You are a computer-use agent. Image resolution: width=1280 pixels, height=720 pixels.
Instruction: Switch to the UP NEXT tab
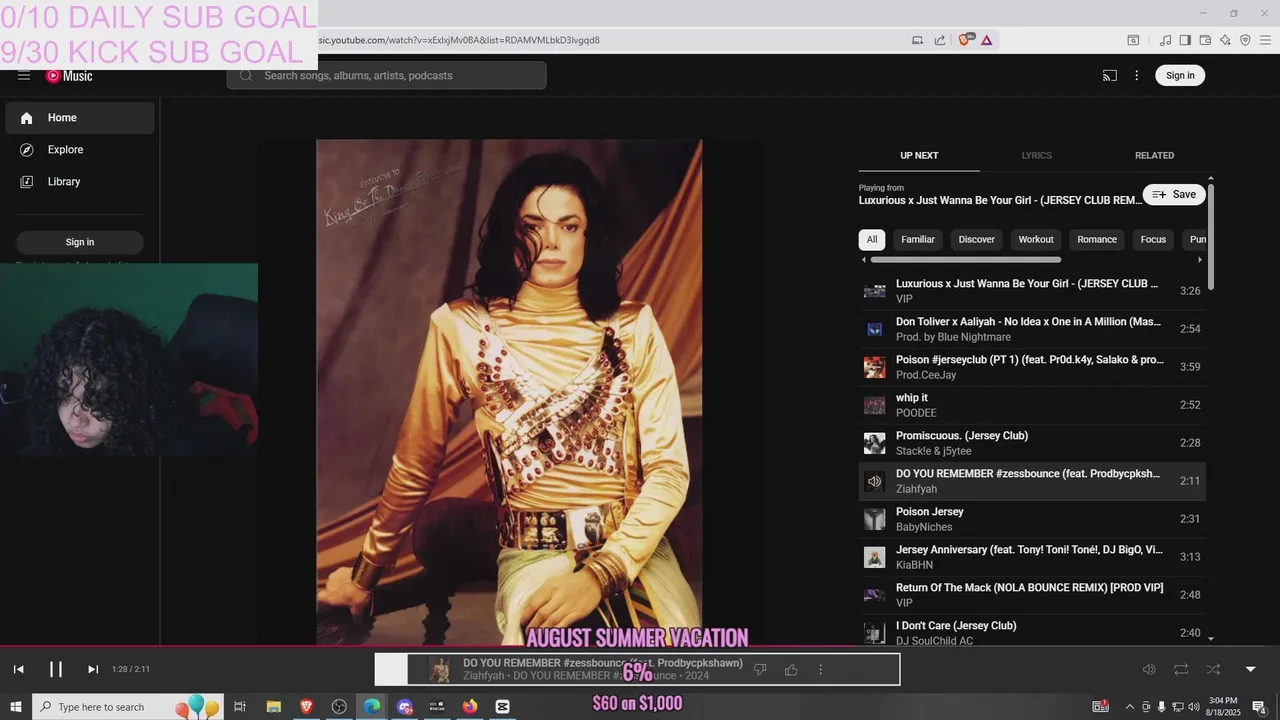(919, 155)
